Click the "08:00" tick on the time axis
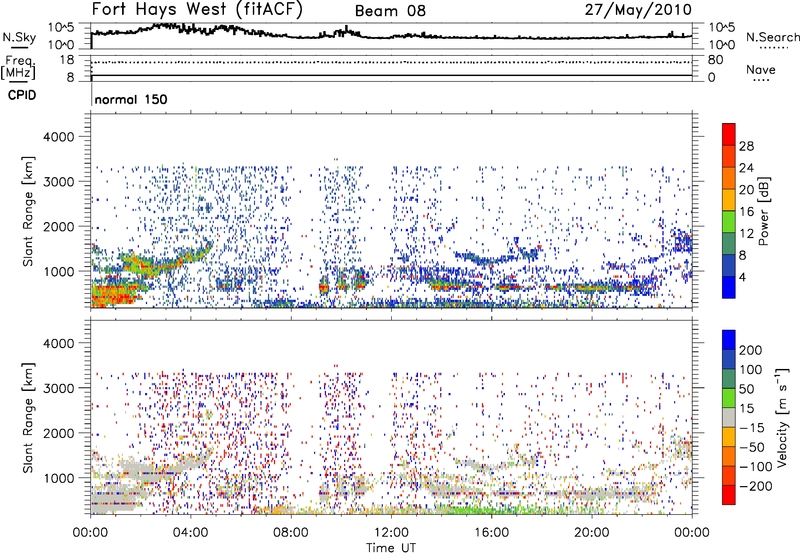 coord(291,533)
